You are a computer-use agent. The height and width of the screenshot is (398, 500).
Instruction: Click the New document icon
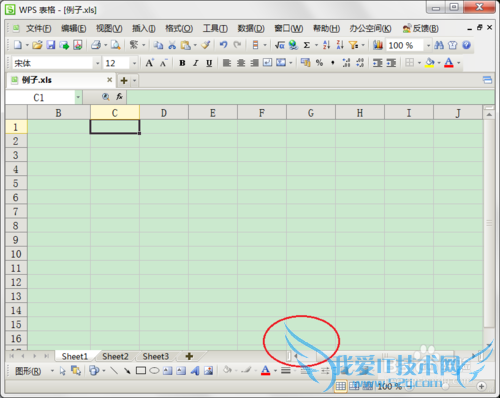tap(18, 45)
